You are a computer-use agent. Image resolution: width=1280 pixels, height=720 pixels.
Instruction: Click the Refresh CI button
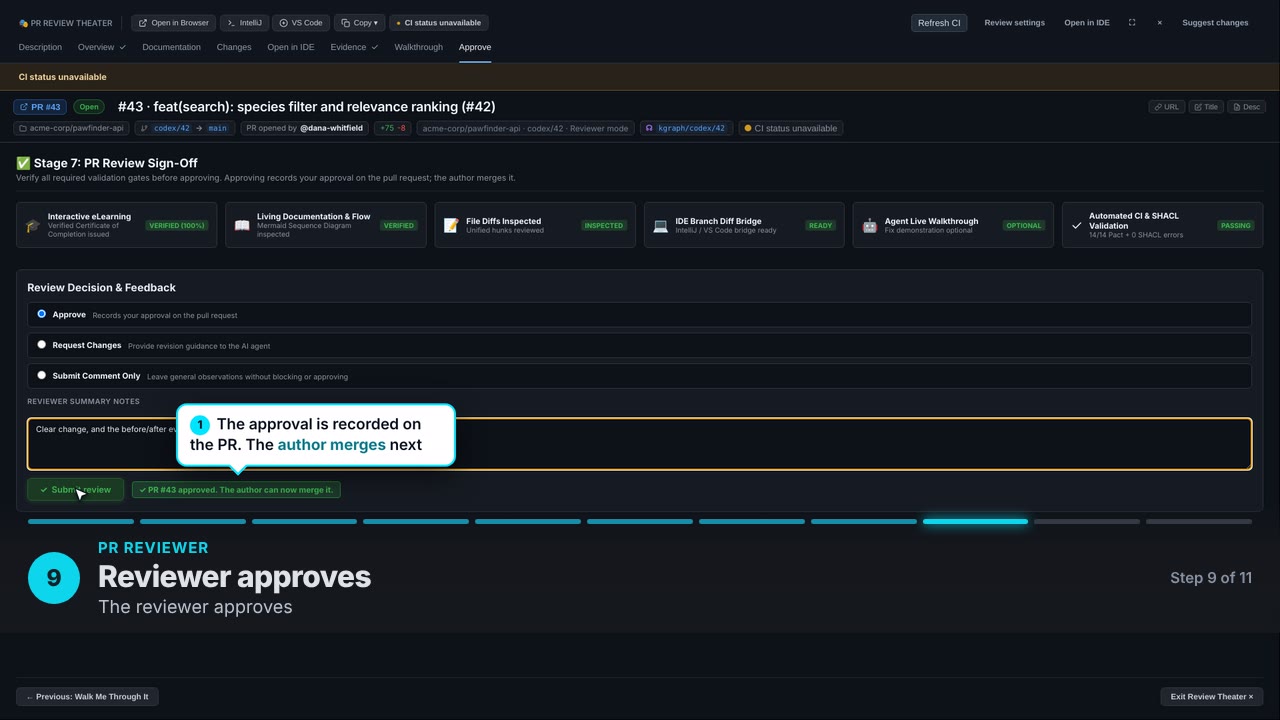pos(939,23)
